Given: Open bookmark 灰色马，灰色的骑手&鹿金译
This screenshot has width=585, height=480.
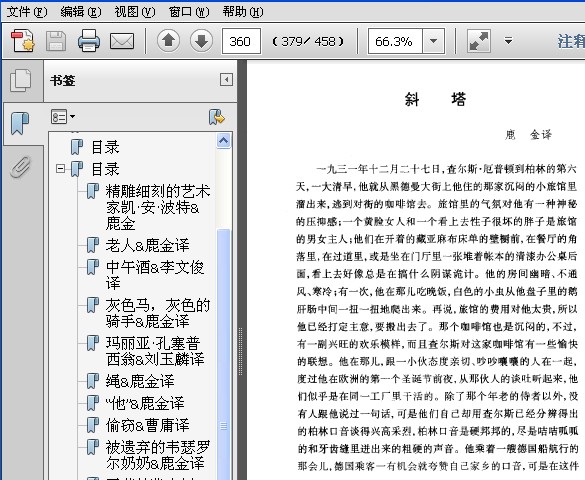Looking at the screenshot, I should coord(158,313).
